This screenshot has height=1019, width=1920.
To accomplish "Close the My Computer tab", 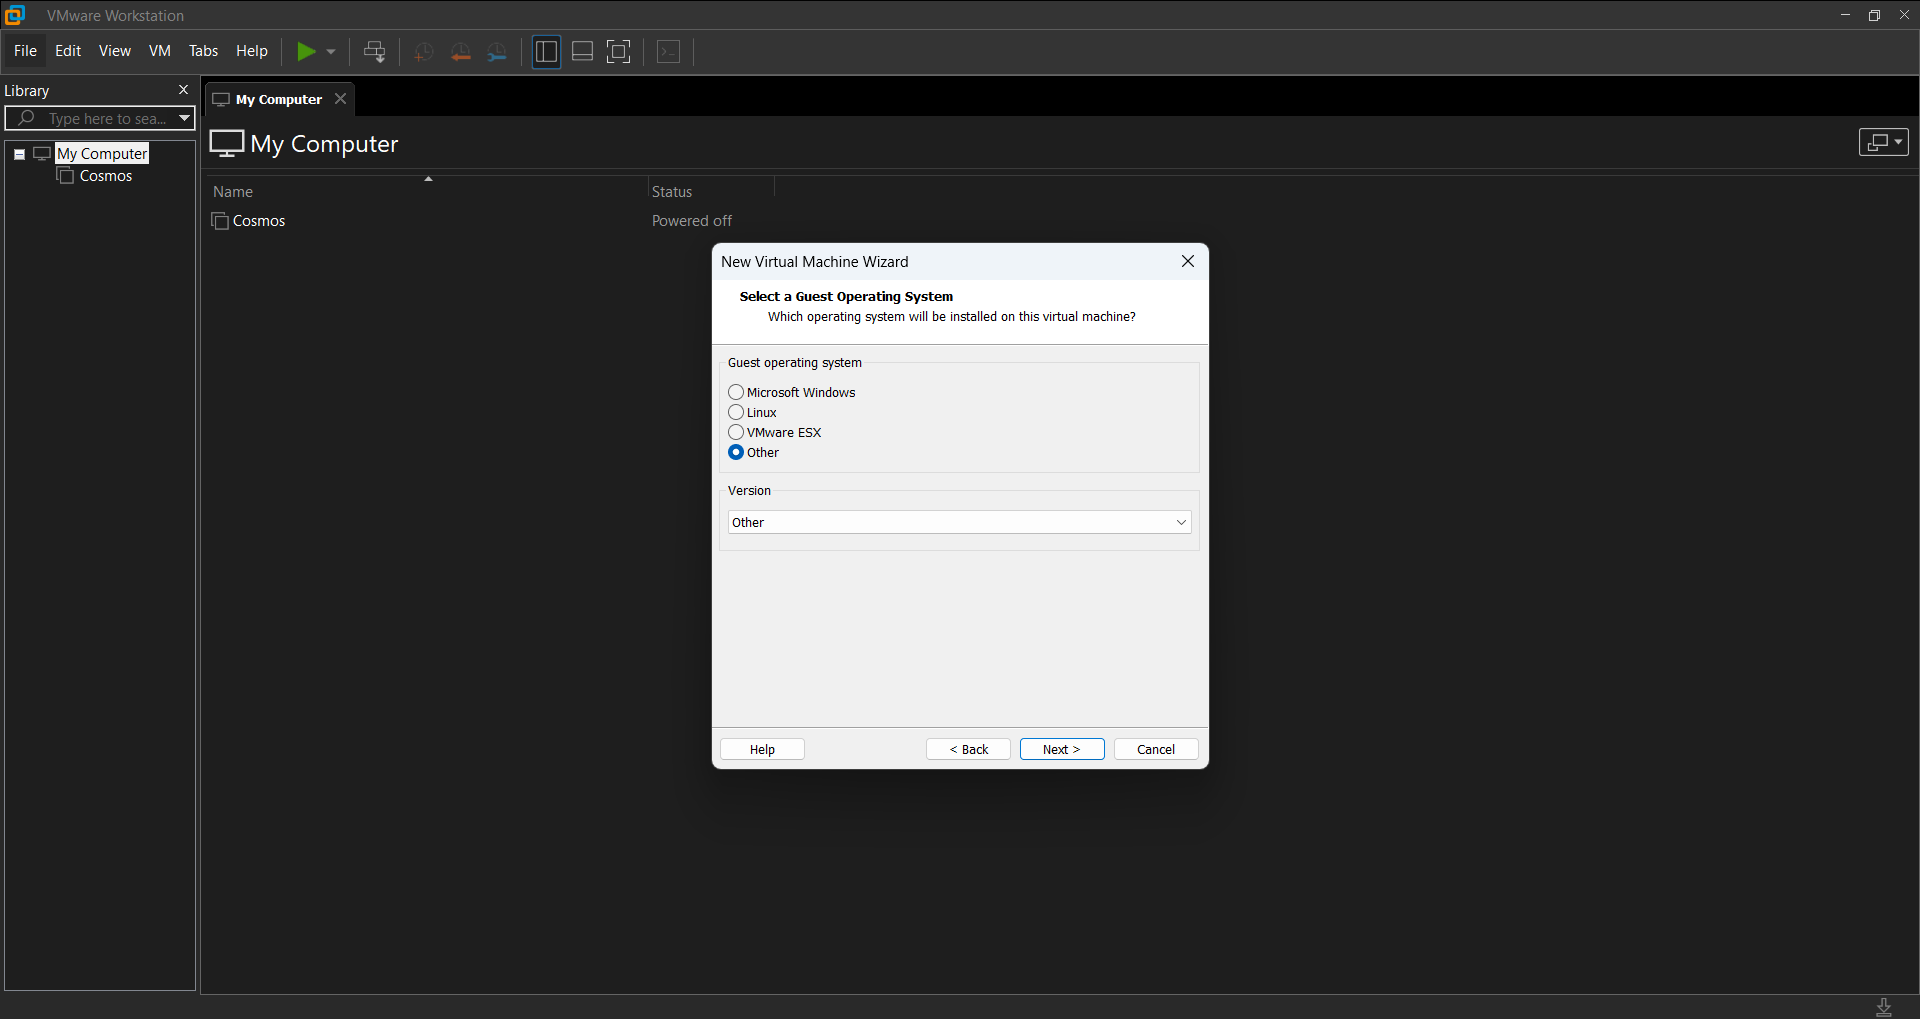I will pos(340,99).
